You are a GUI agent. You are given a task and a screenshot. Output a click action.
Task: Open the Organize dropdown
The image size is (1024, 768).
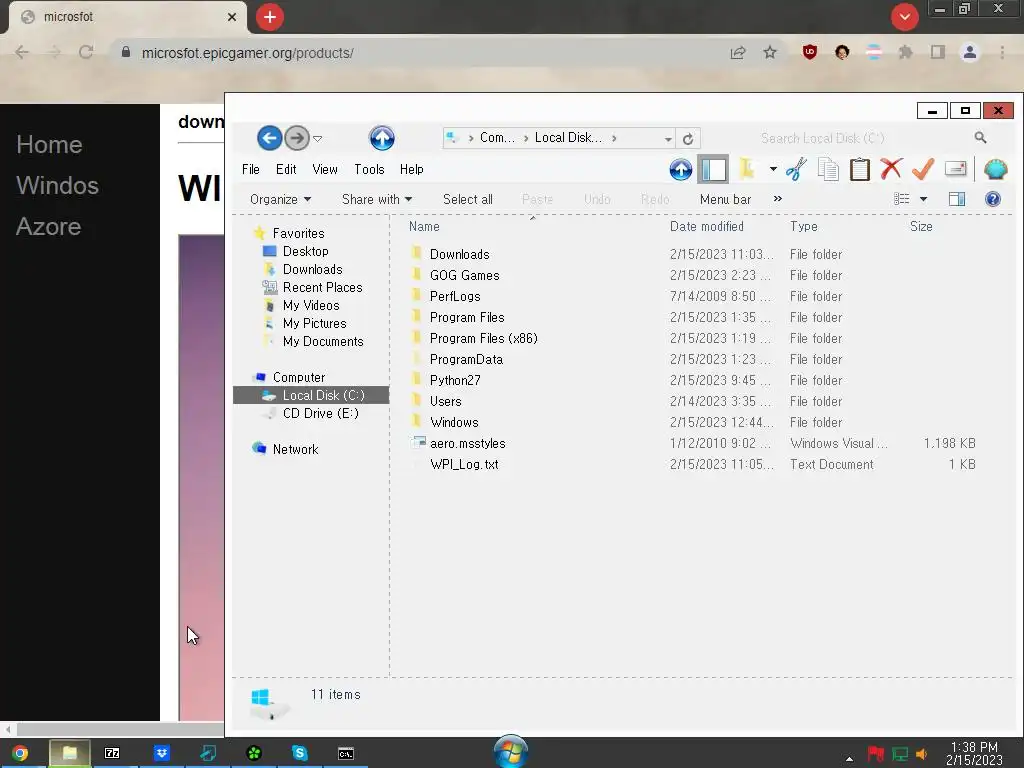click(x=280, y=199)
